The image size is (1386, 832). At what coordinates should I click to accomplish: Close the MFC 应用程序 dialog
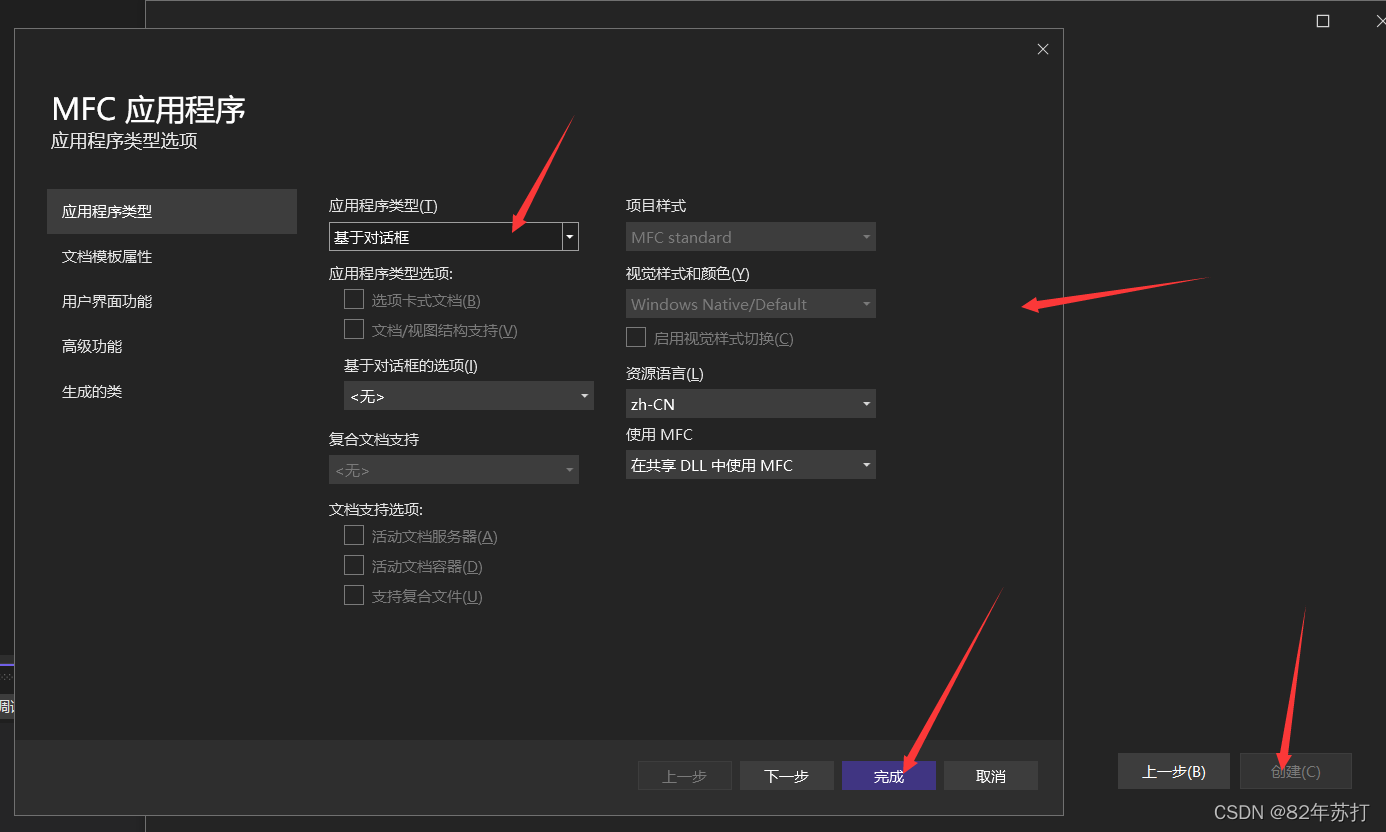[1042, 48]
